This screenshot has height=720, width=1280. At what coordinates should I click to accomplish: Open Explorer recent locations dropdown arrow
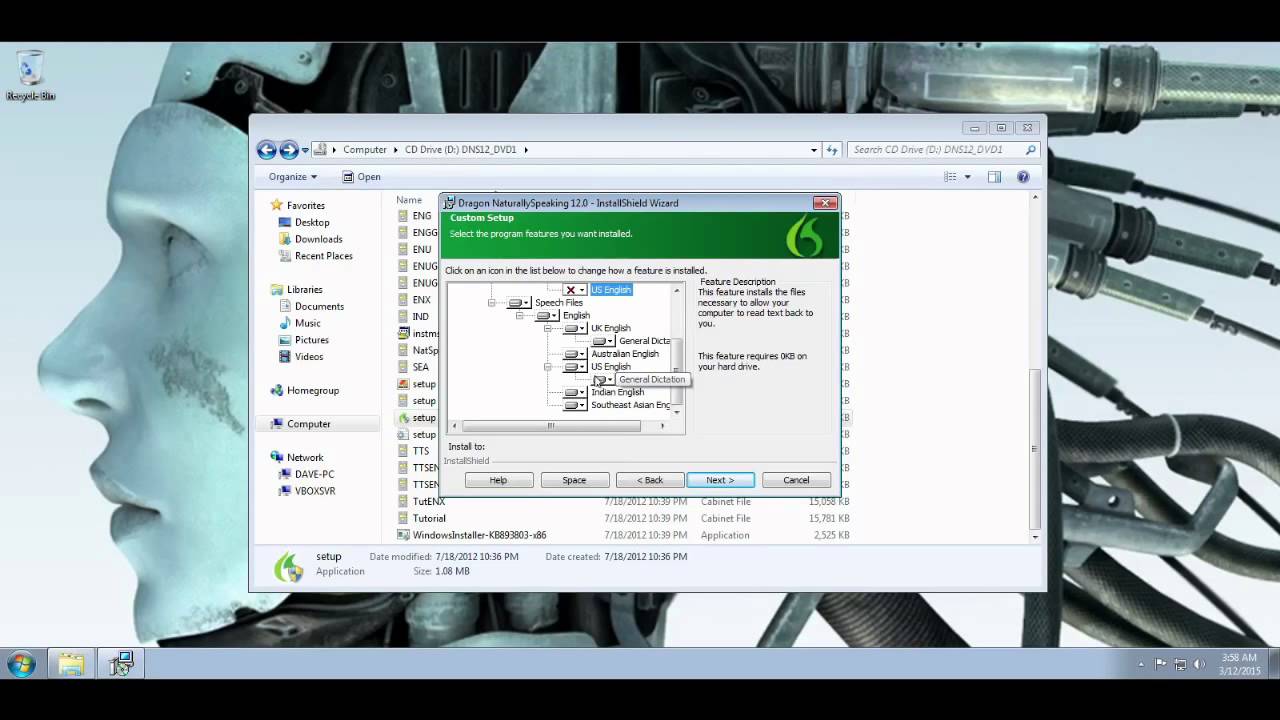pos(305,150)
